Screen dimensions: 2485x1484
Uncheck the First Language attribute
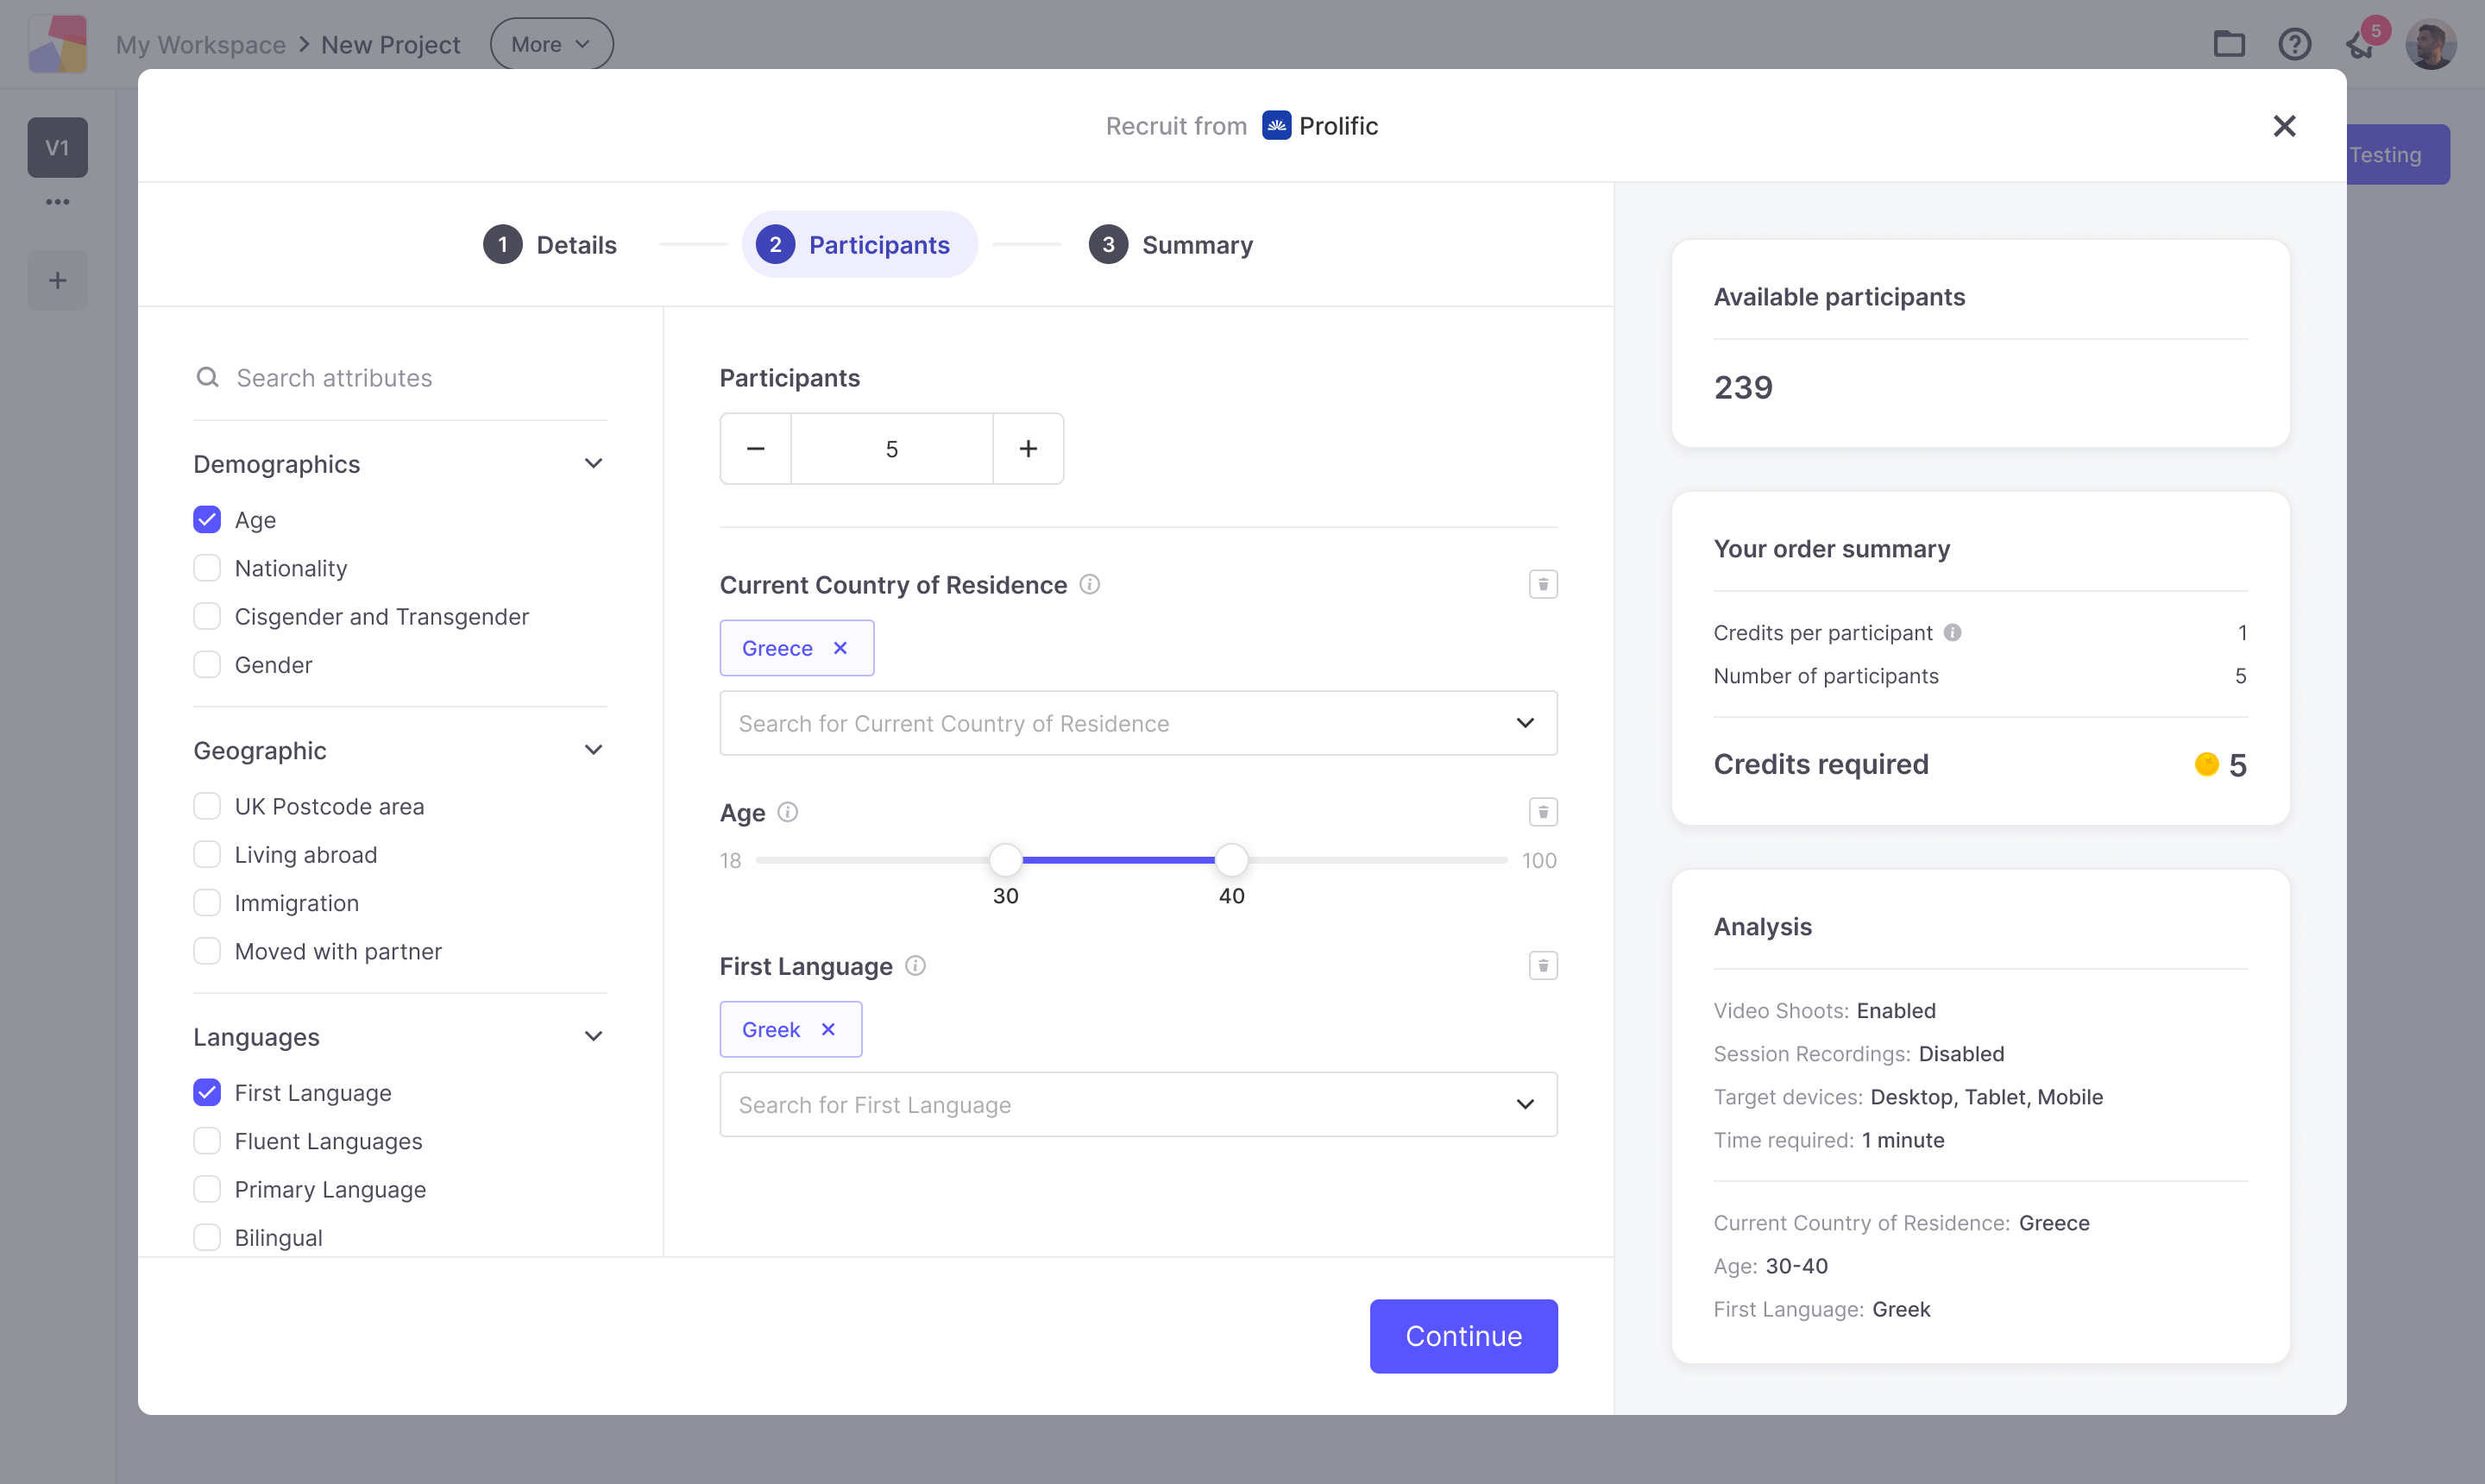[x=207, y=1093]
